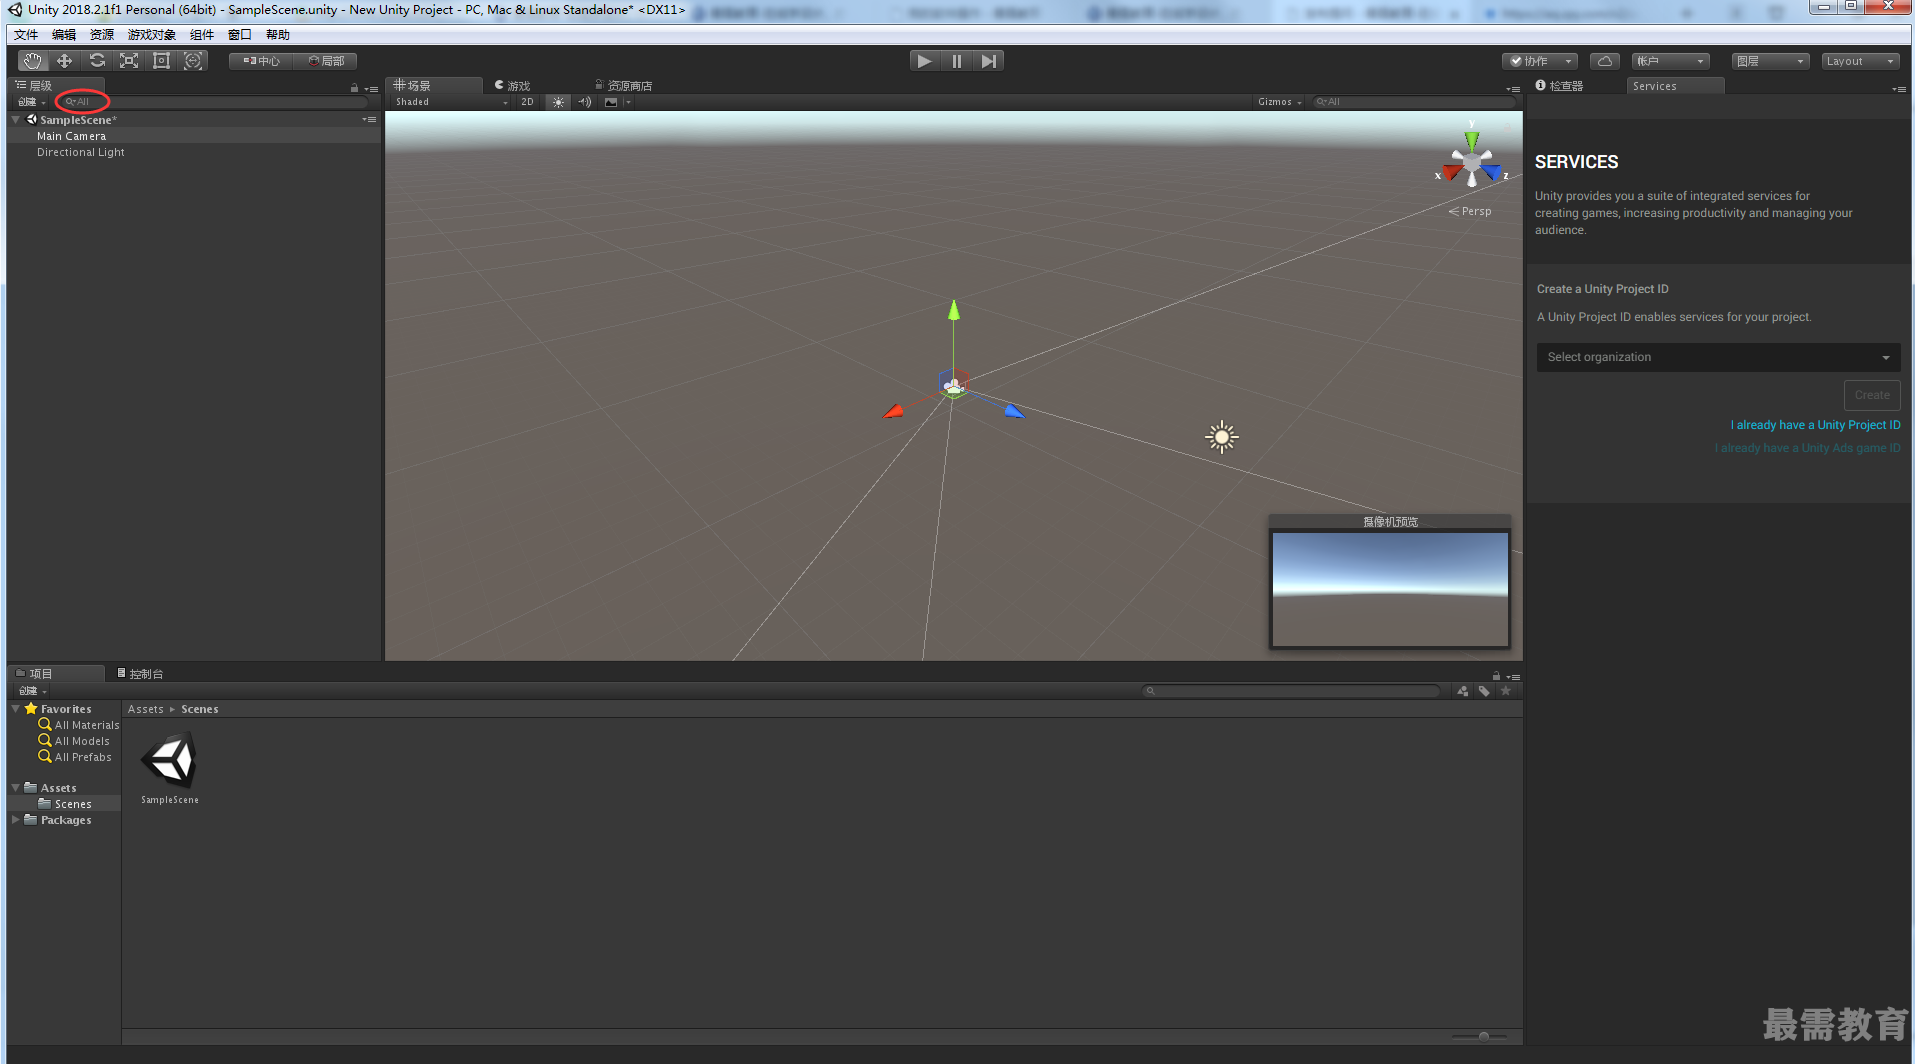Click the cloud Services icon button
Viewport: 1915px width, 1064px height.
click(1605, 61)
